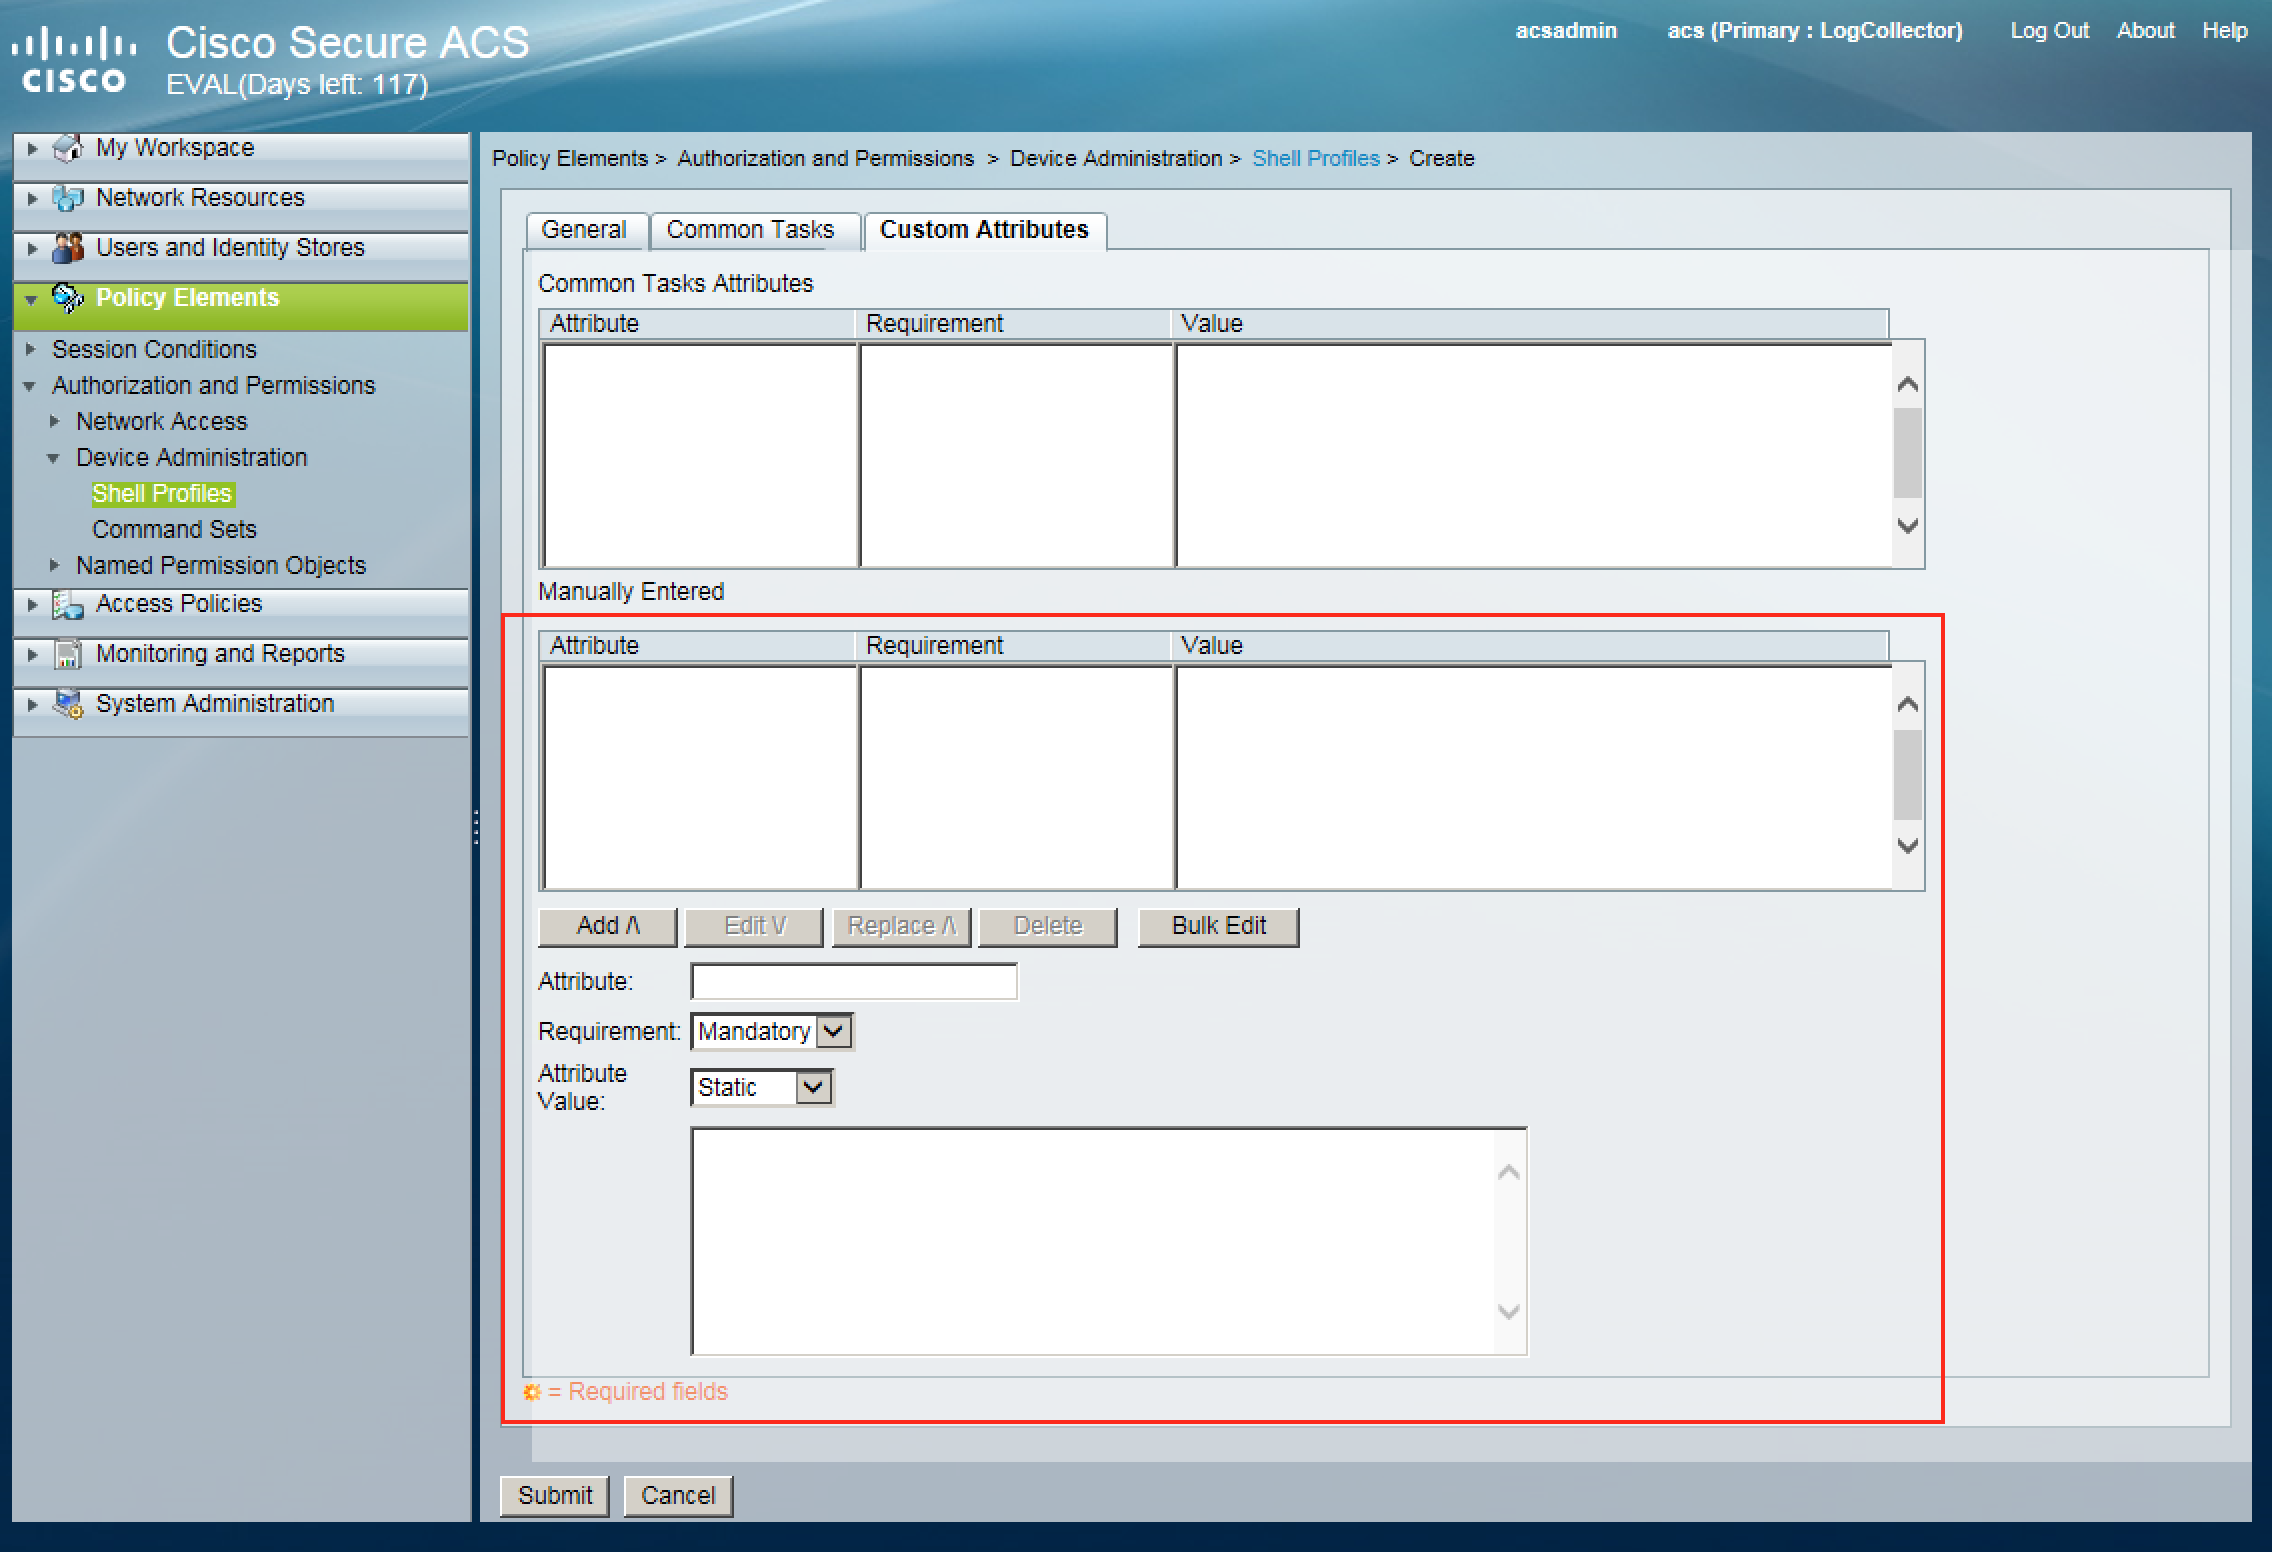The image size is (2272, 1552).
Task: Open the Attribute Value Static dropdown
Action: point(813,1087)
